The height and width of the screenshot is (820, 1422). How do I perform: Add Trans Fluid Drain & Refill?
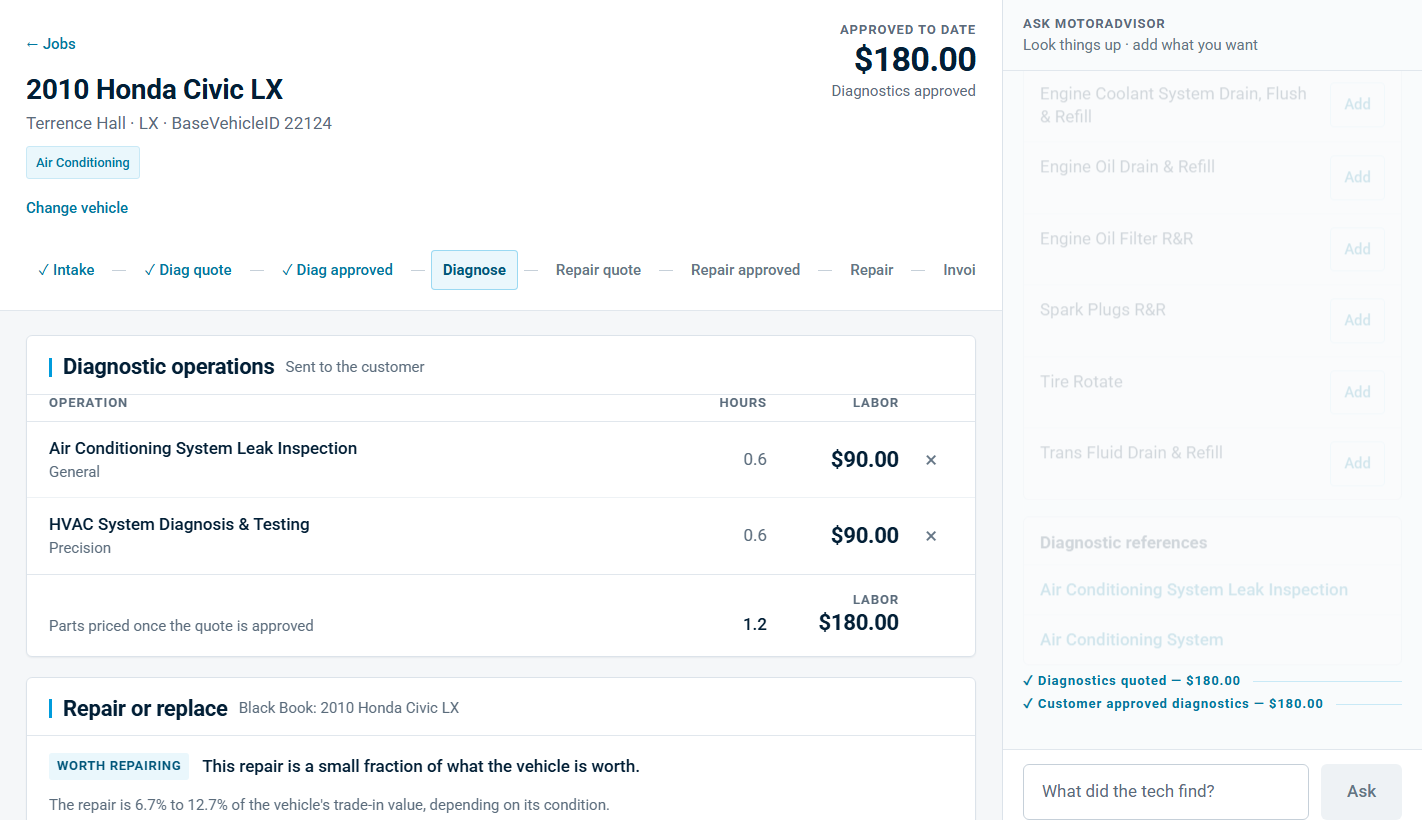(1357, 463)
